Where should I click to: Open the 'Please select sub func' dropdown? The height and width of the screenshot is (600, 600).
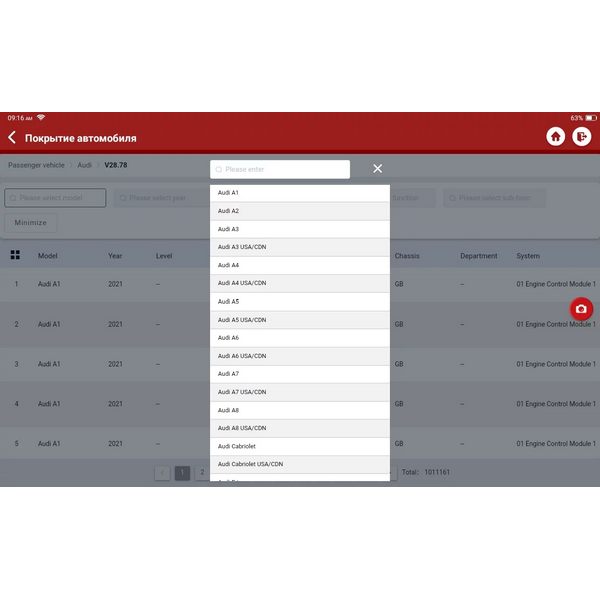point(494,197)
